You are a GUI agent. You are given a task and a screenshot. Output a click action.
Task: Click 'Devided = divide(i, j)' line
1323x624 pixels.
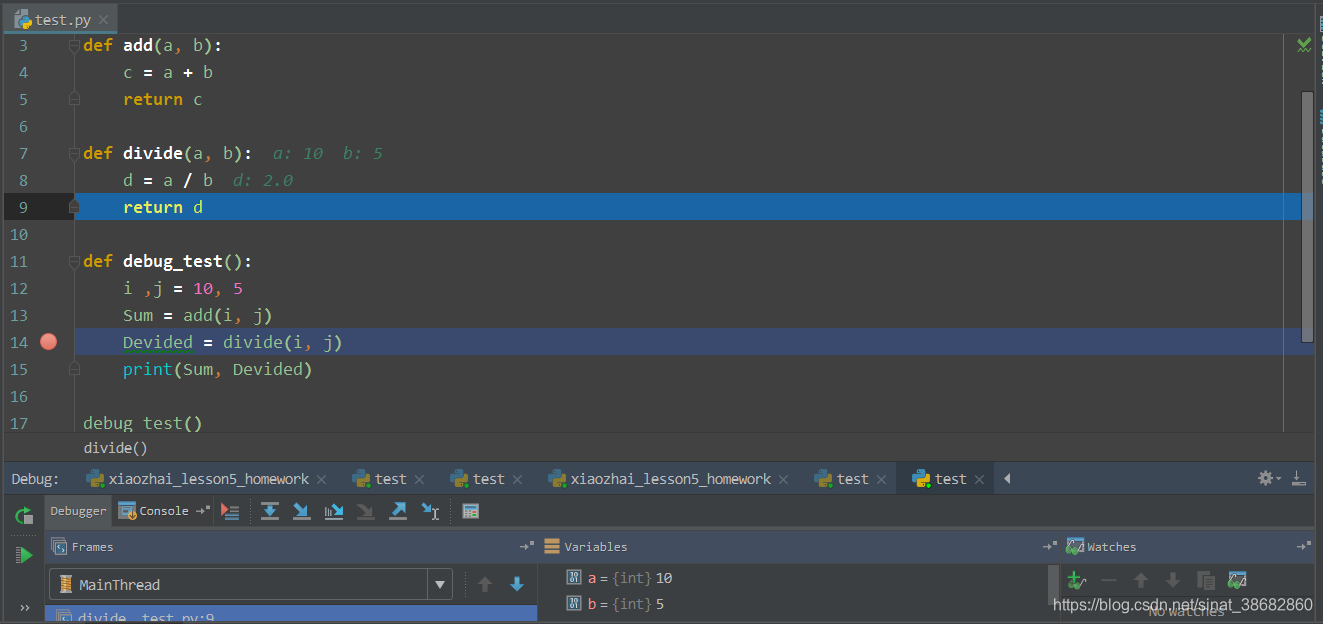(233, 342)
